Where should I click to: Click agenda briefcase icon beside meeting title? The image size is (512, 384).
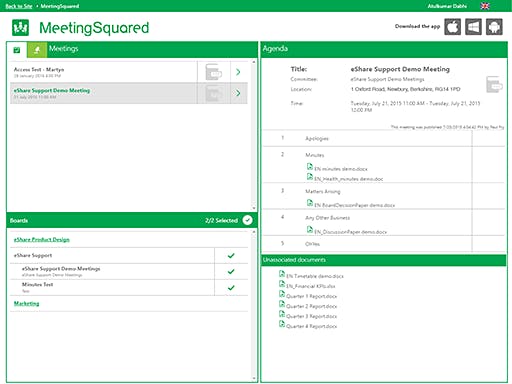494,84
